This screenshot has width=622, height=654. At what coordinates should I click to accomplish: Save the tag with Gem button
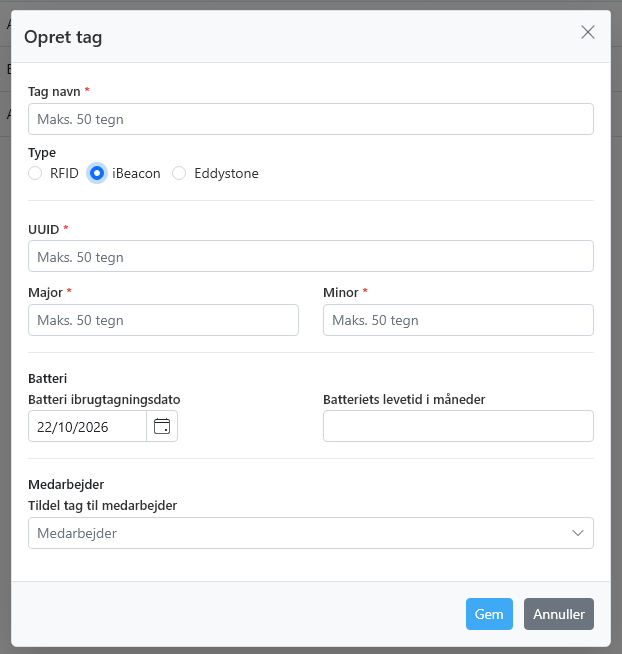(x=489, y=614)
